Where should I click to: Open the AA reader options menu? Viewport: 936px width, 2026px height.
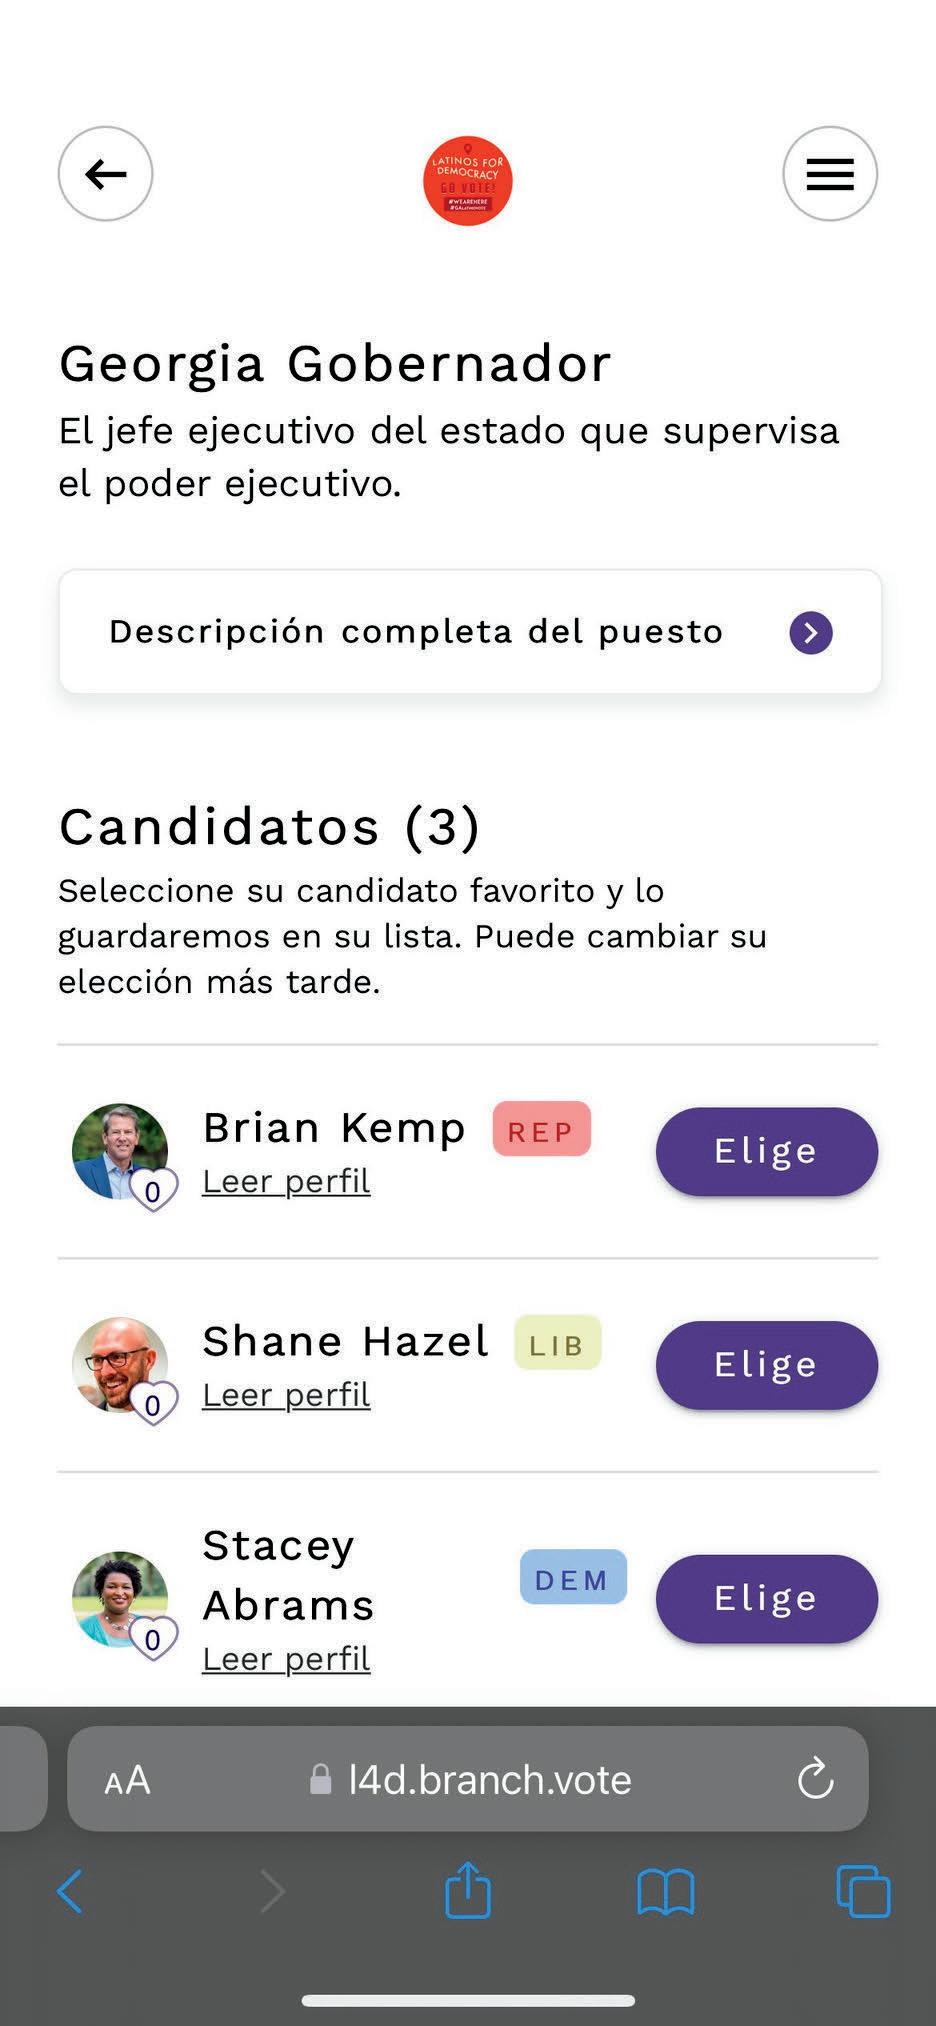[127, 1780]
